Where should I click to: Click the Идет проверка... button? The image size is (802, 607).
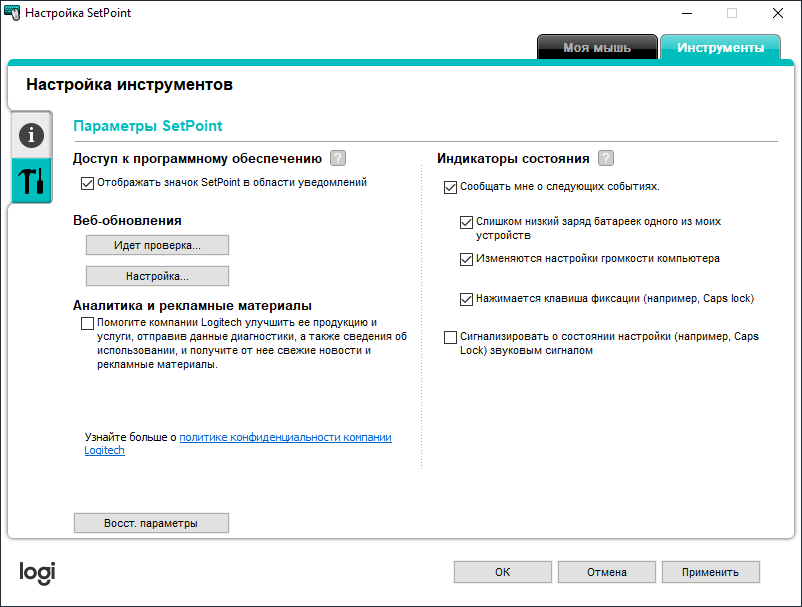click(157, 245)
